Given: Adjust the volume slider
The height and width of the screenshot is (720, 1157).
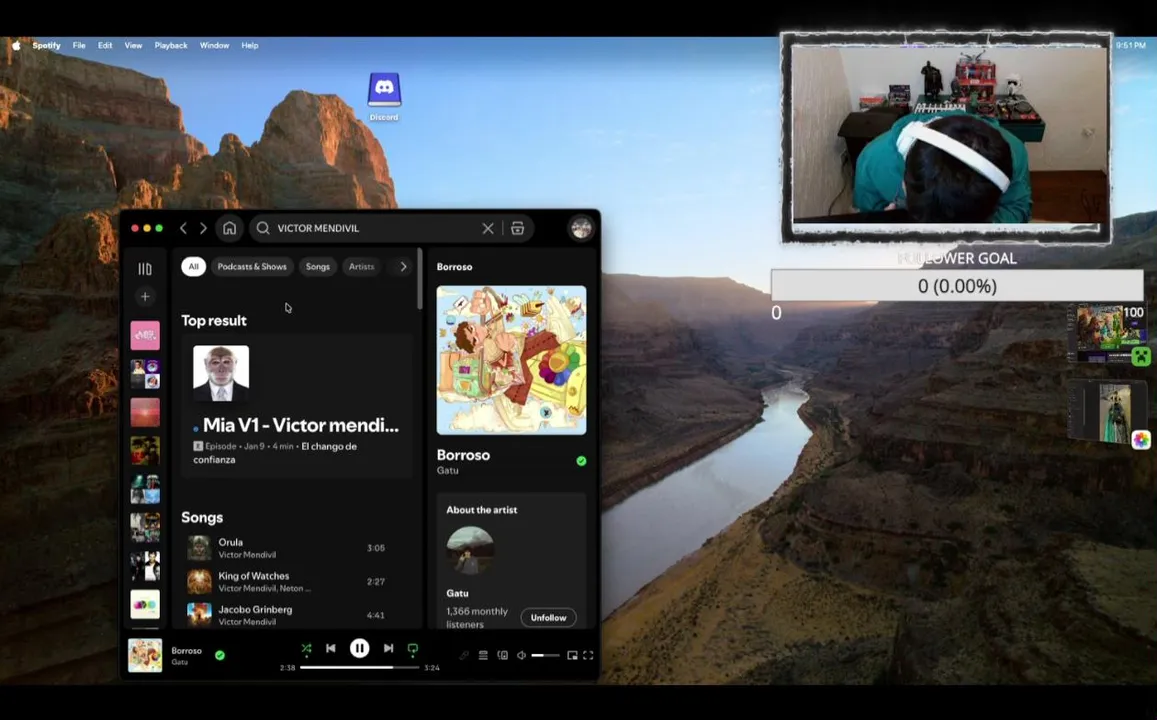Looking at the screenshot, I should [545, 655].
